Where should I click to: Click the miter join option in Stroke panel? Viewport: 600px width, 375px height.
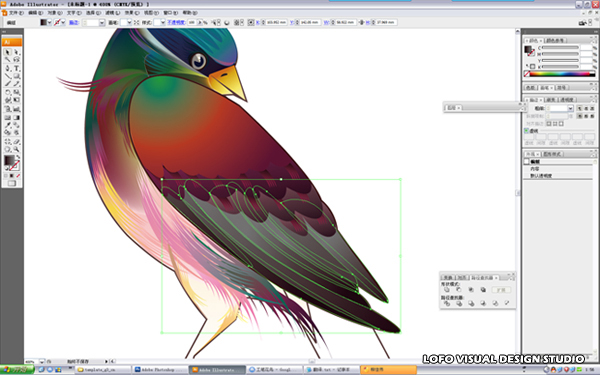click(580, 116)
